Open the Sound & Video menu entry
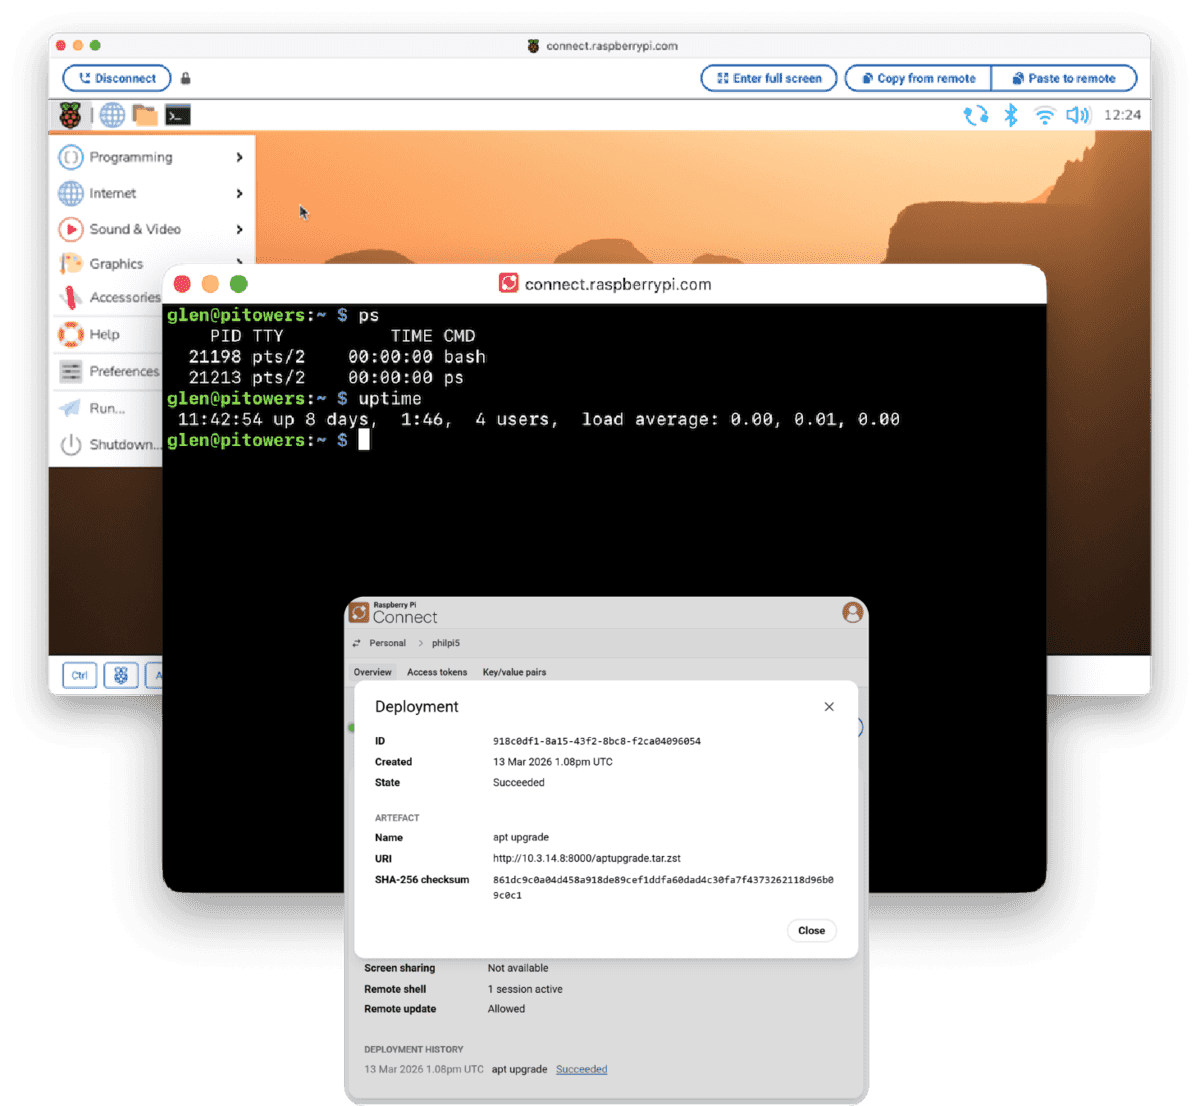The height and width of the screenshot is (1106, 1200). coord(152,229)
